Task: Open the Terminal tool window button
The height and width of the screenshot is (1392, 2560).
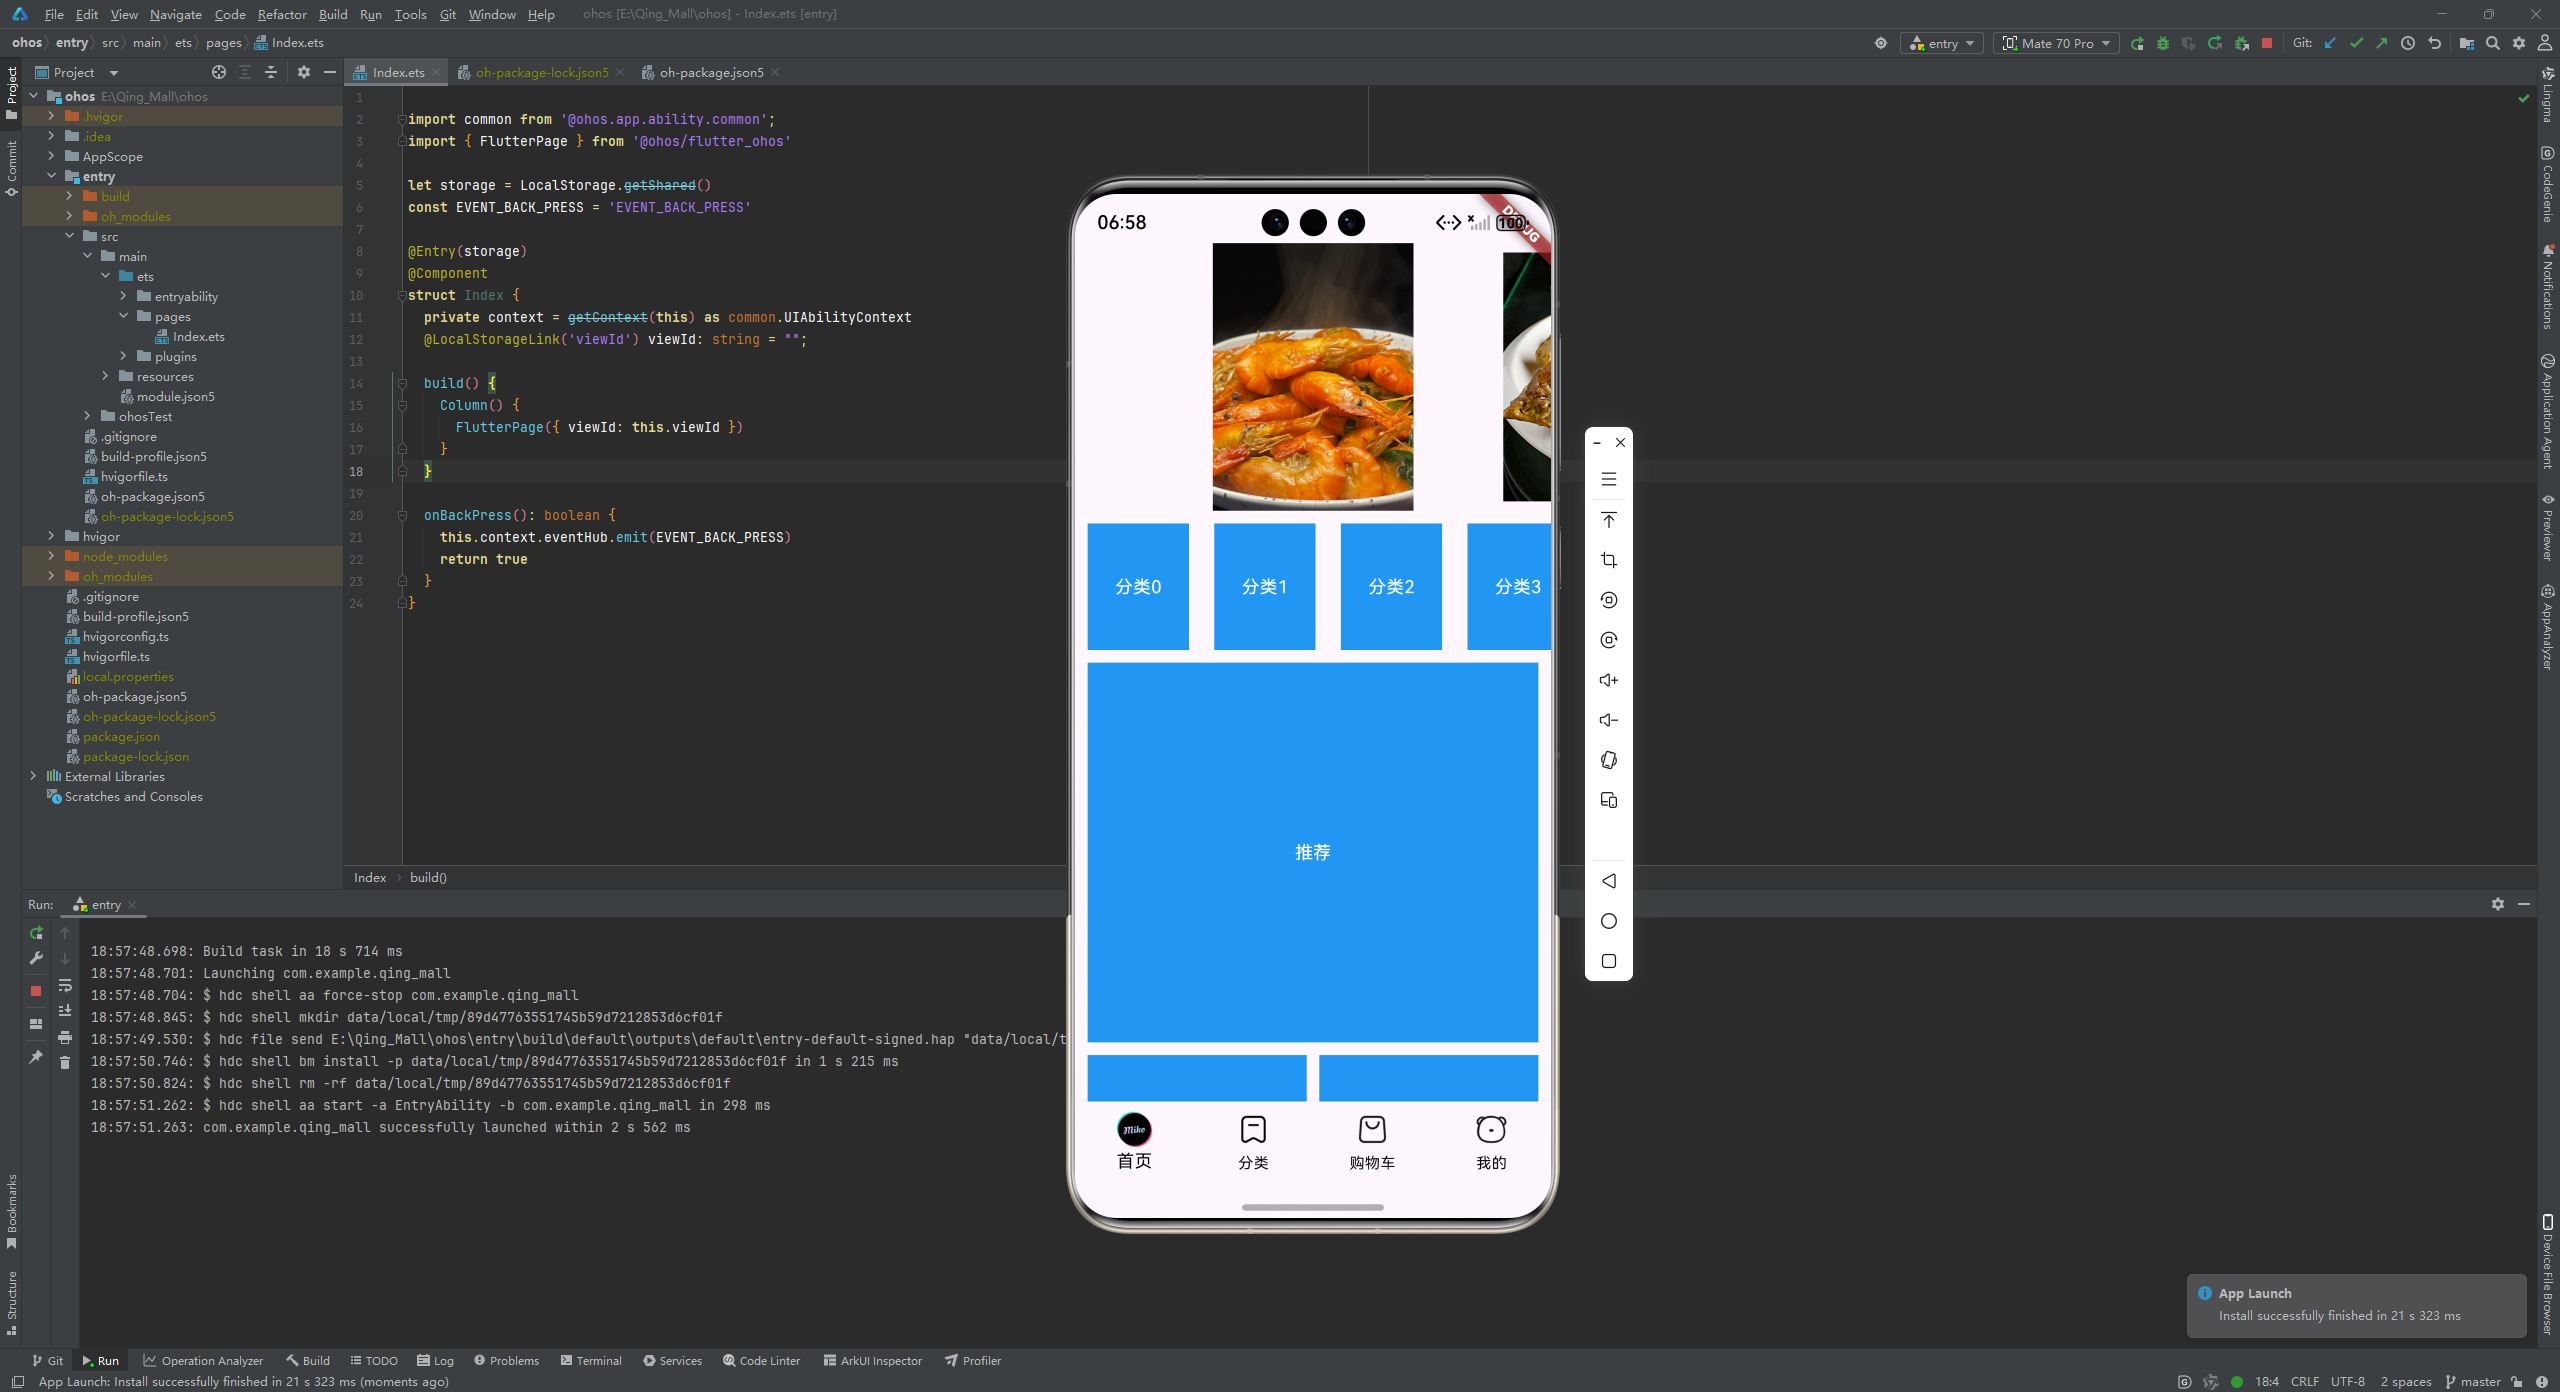Action: tap(591, 1360)
